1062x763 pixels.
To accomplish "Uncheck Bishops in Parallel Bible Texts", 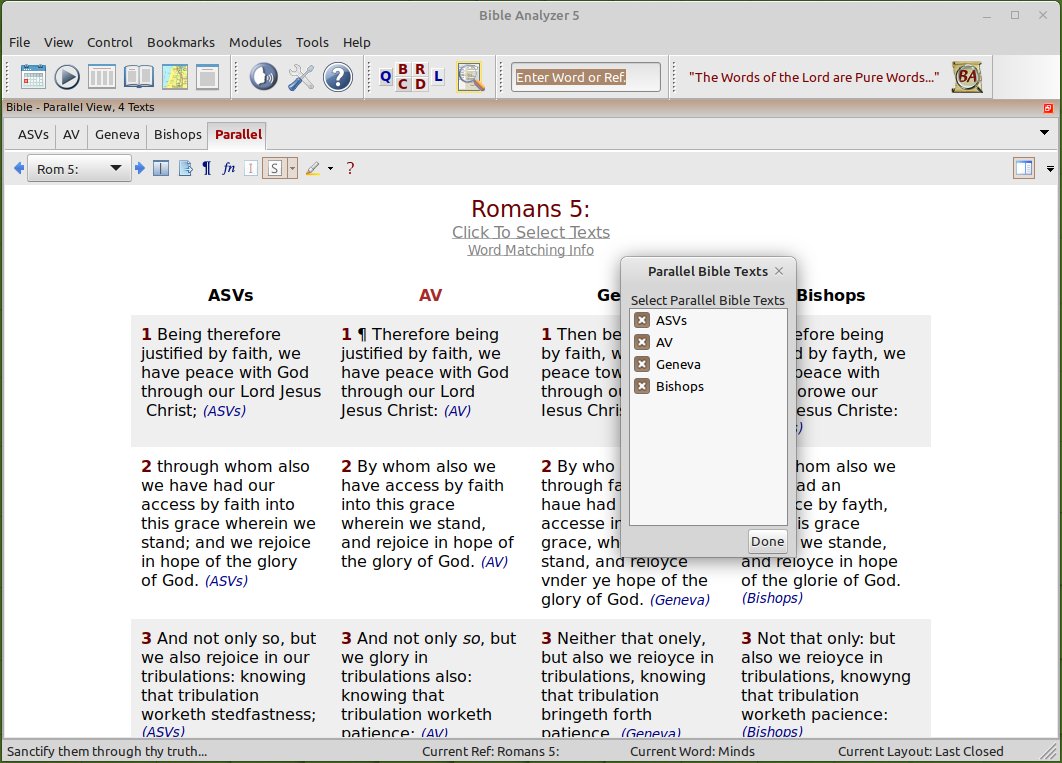I will (x=642, y=386).
